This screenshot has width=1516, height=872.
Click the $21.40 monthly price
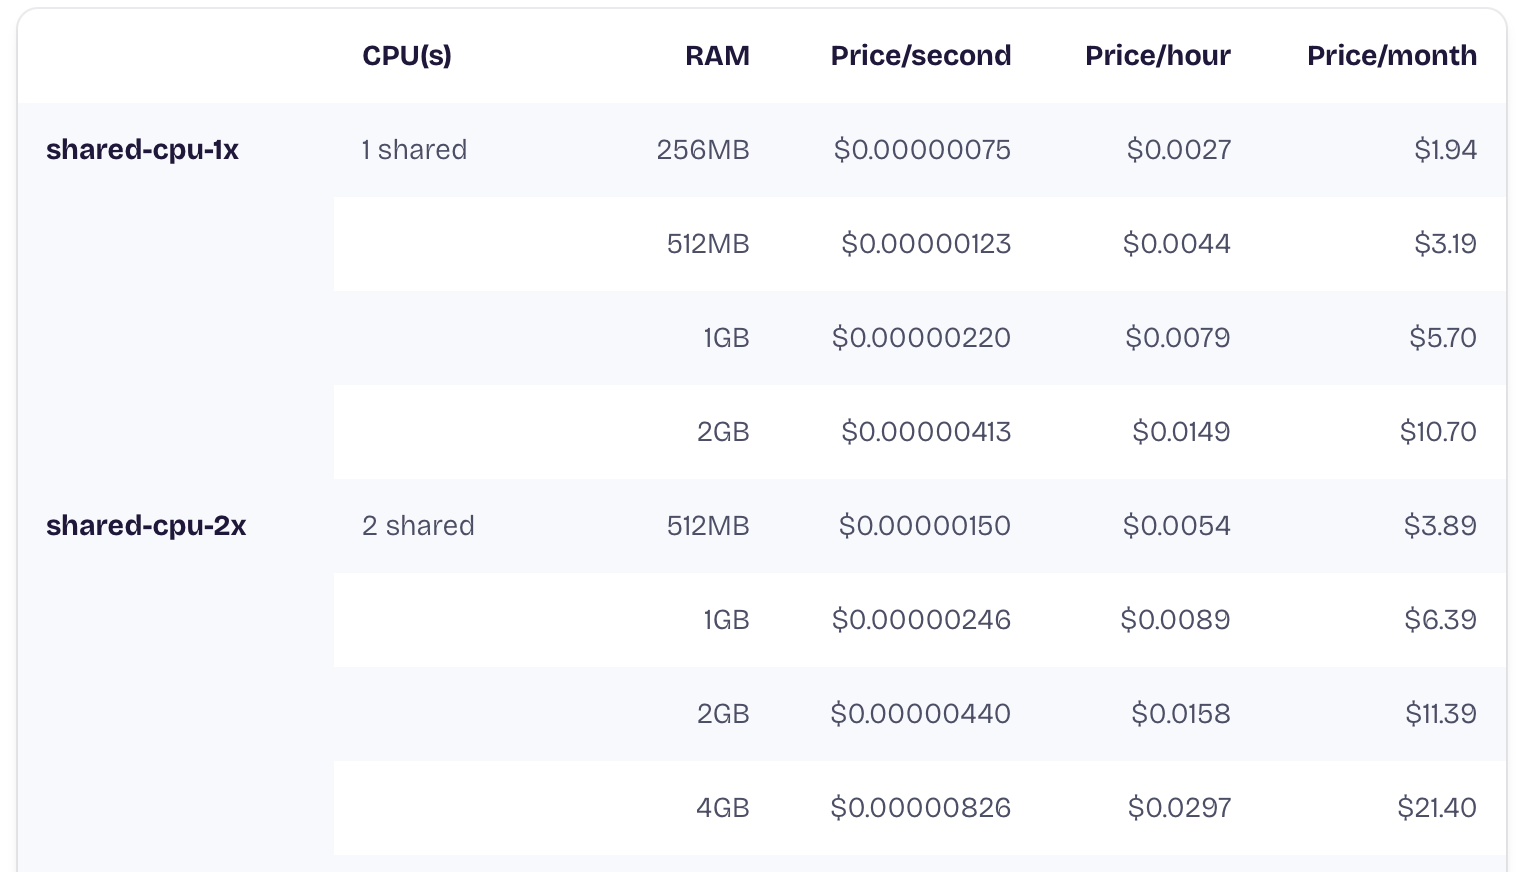(1437, 808)
